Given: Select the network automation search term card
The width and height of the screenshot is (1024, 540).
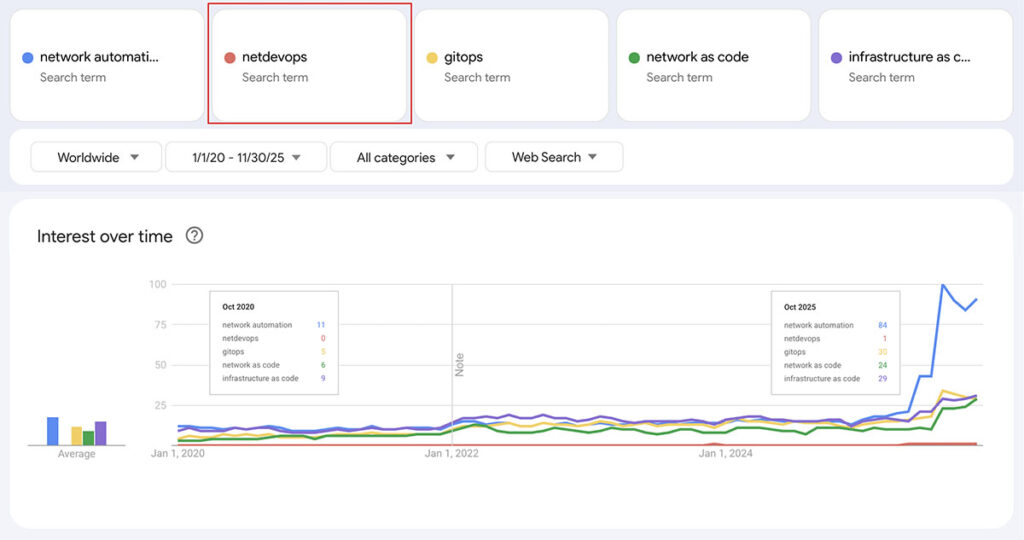Looking at the screenshot, I should tap(107, 65).
